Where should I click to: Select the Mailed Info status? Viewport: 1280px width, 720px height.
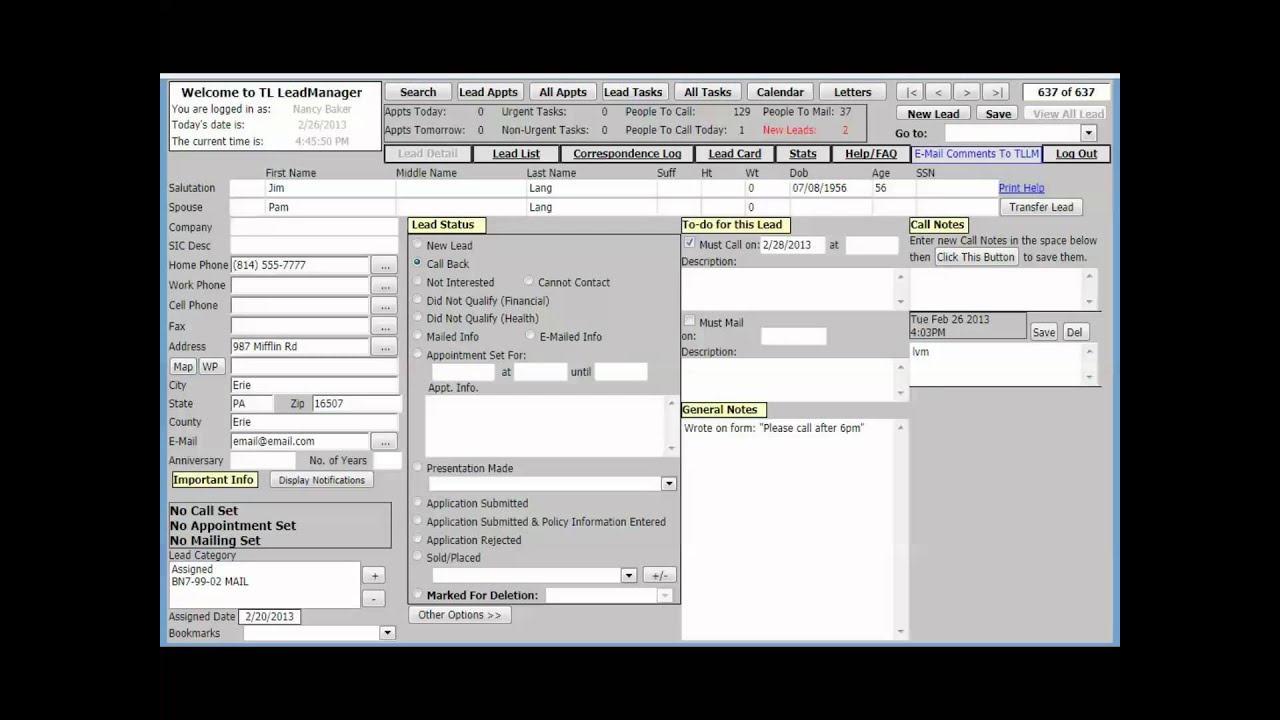coord(418,336)
